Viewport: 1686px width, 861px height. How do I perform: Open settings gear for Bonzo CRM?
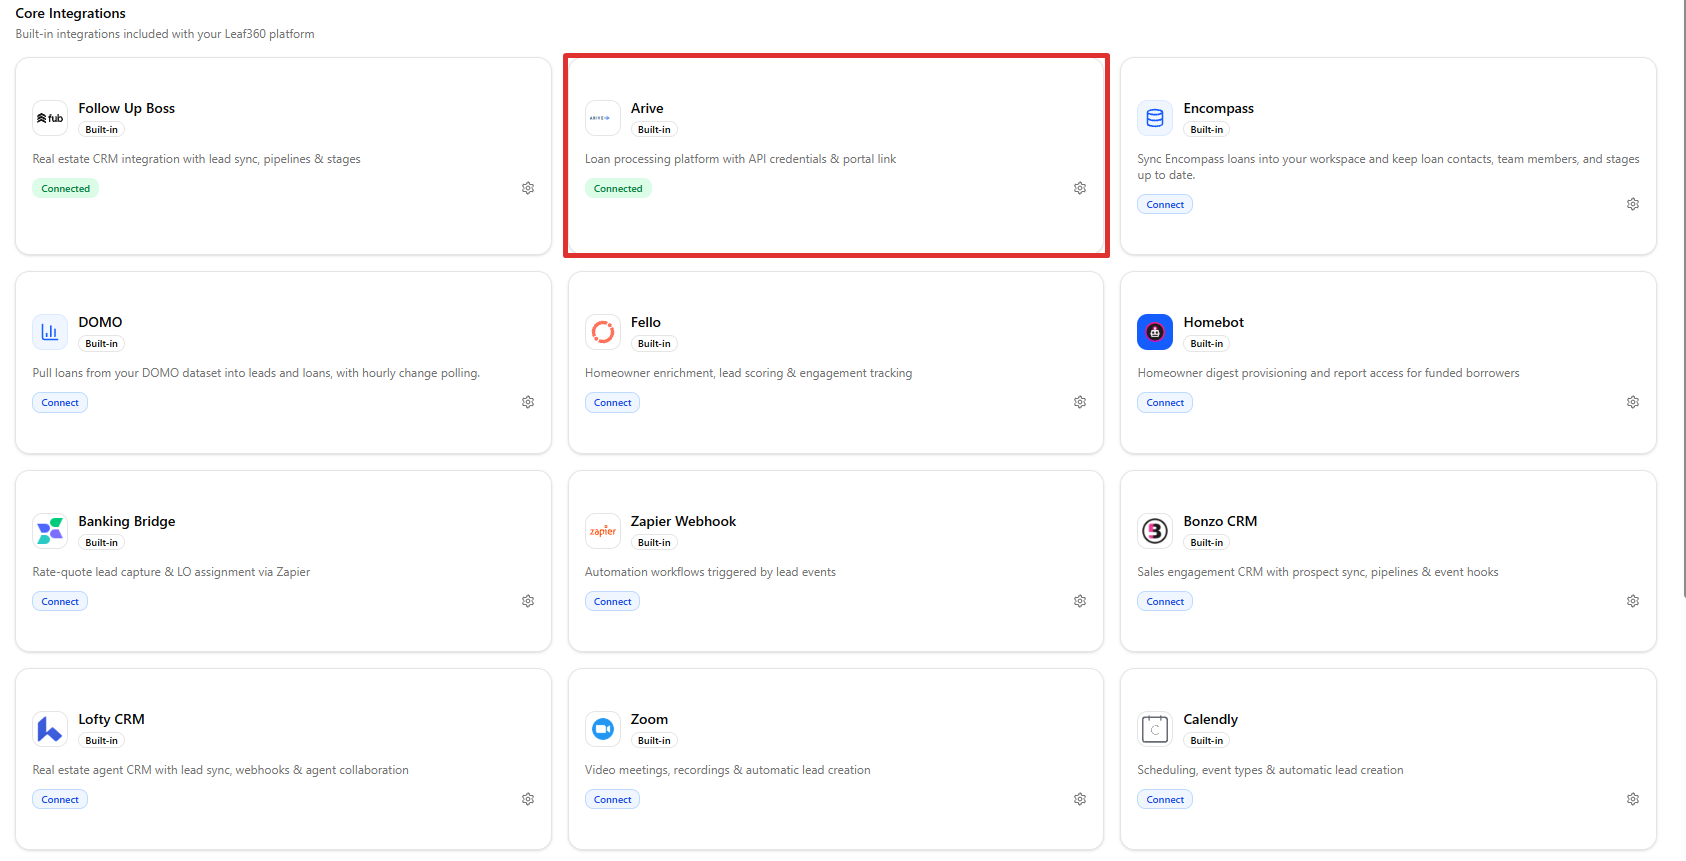1633,601
